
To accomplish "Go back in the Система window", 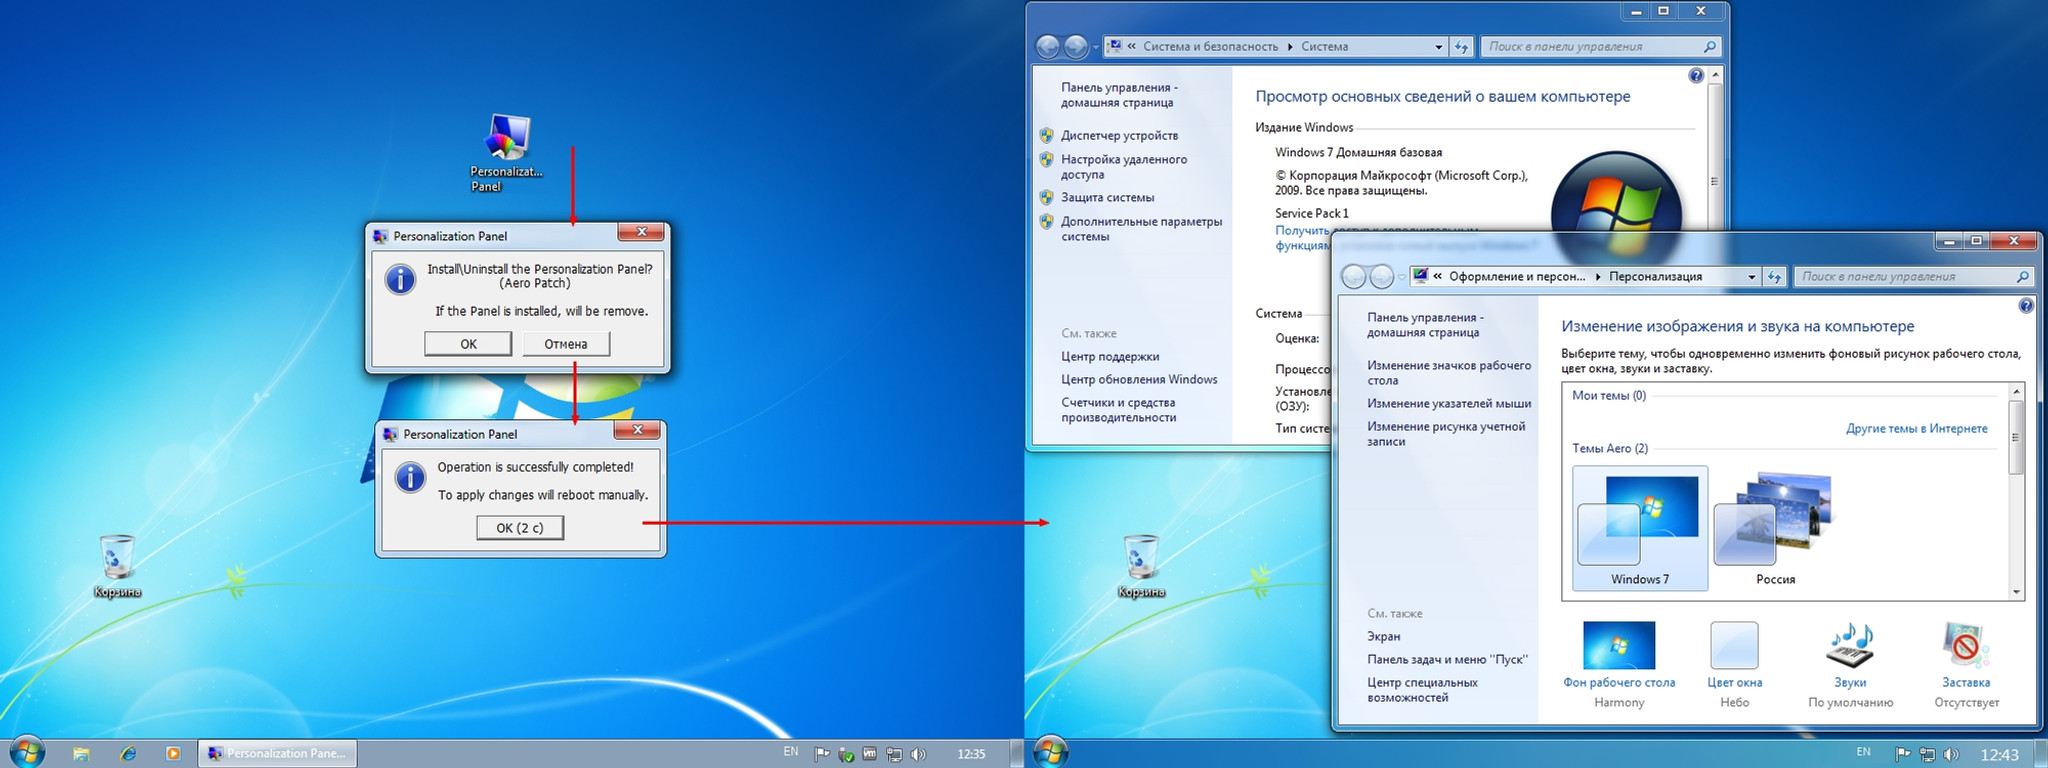I will click(x=1047, y=46).
